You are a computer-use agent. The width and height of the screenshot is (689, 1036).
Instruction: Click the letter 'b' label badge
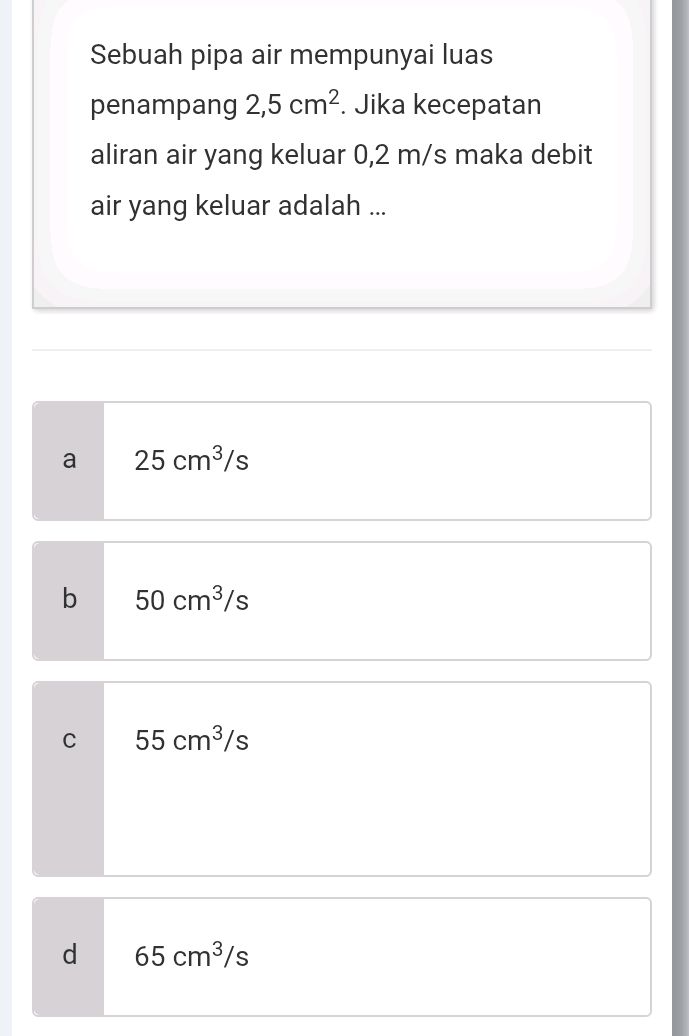68,600
